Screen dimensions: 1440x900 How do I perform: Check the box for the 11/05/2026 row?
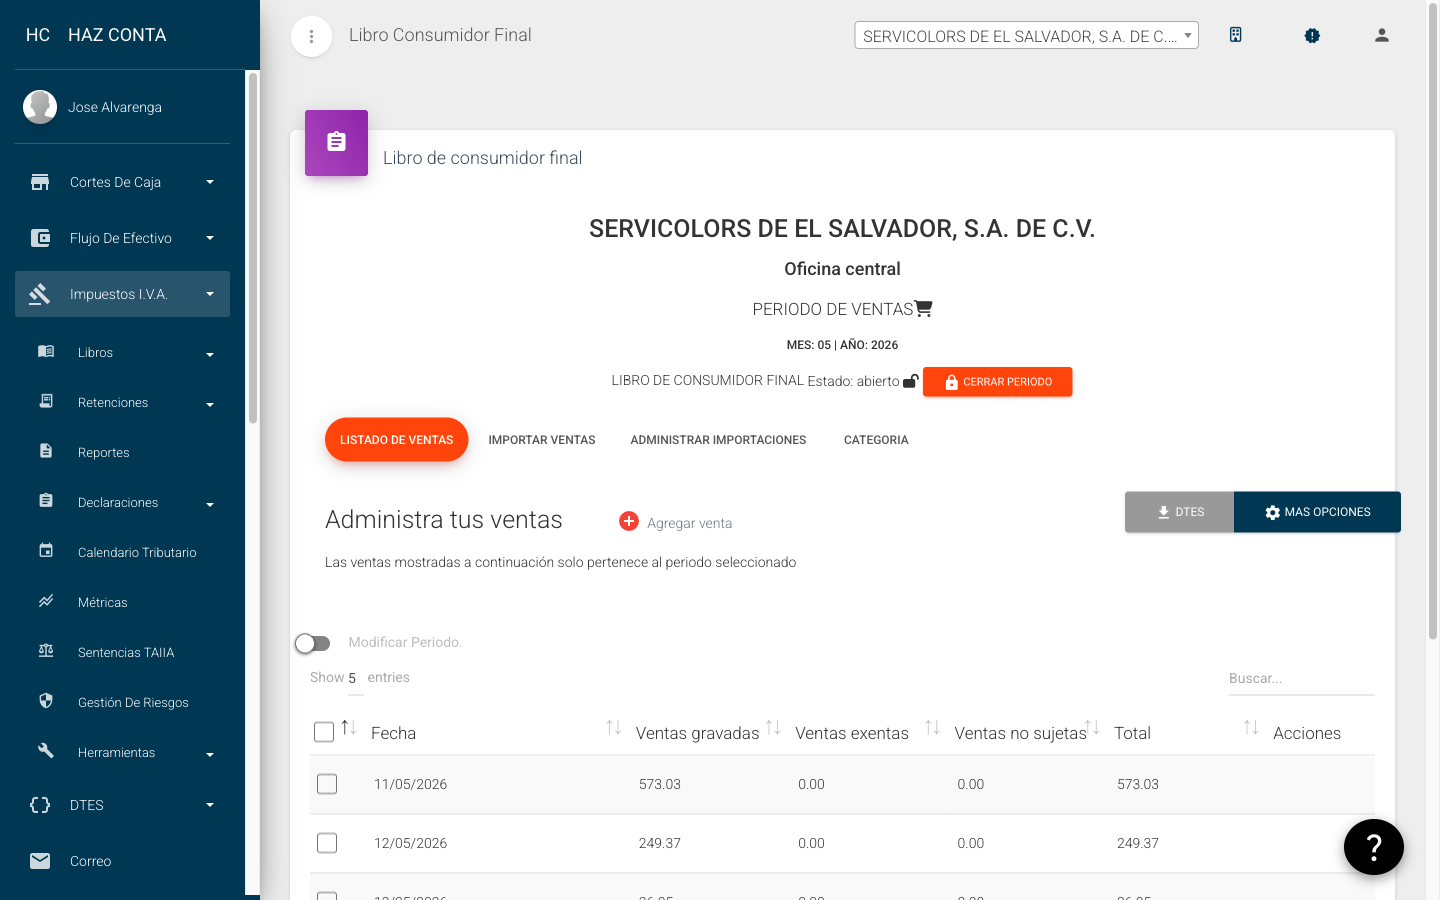[x=327, y=784]
